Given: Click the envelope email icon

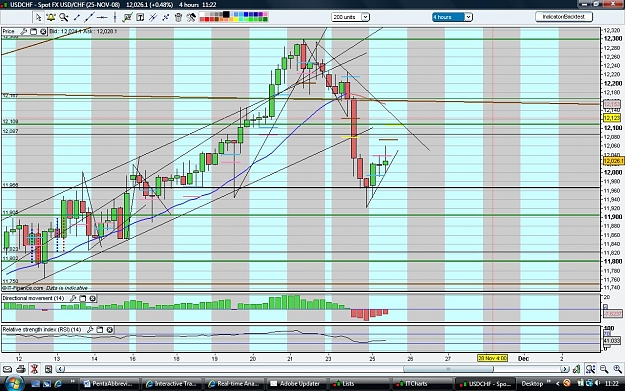Looking at the screenshot, I should point(7,369).
